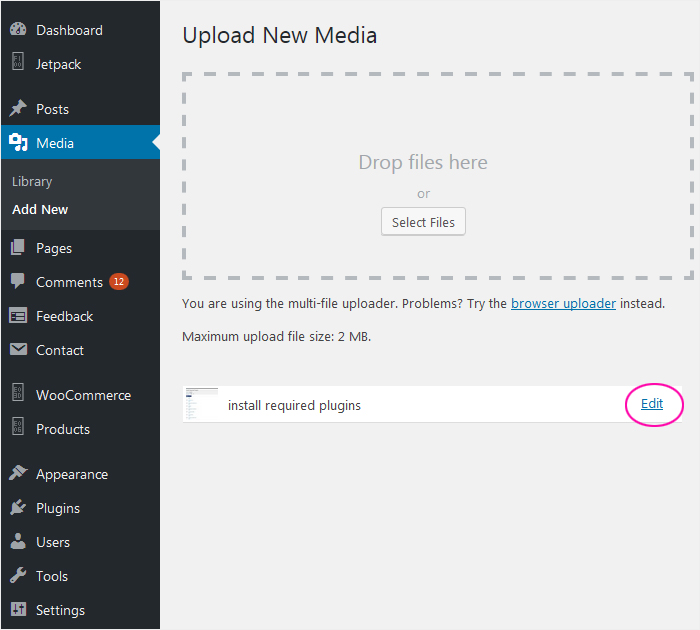Open the Pages menu

80,248
